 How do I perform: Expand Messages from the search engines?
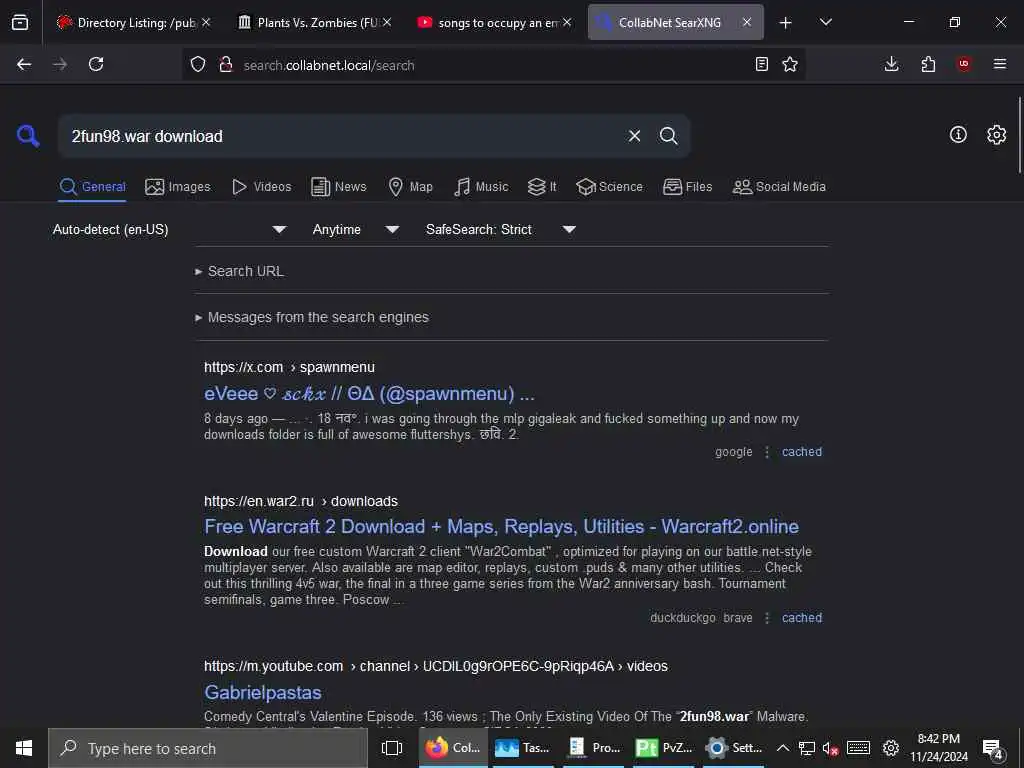coord(312,317)
